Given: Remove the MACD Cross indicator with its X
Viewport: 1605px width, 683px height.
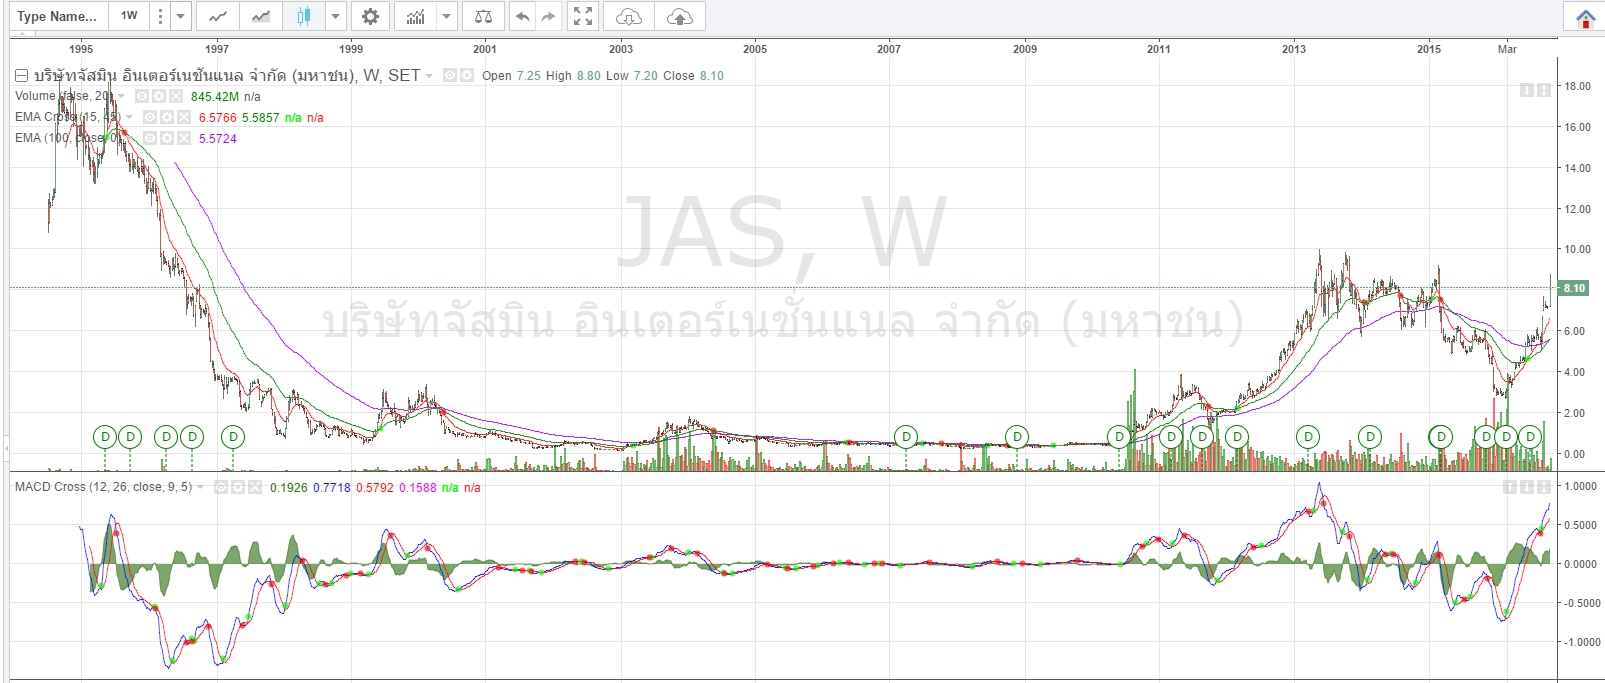Looking at the screenshot, I should point(255,487).
